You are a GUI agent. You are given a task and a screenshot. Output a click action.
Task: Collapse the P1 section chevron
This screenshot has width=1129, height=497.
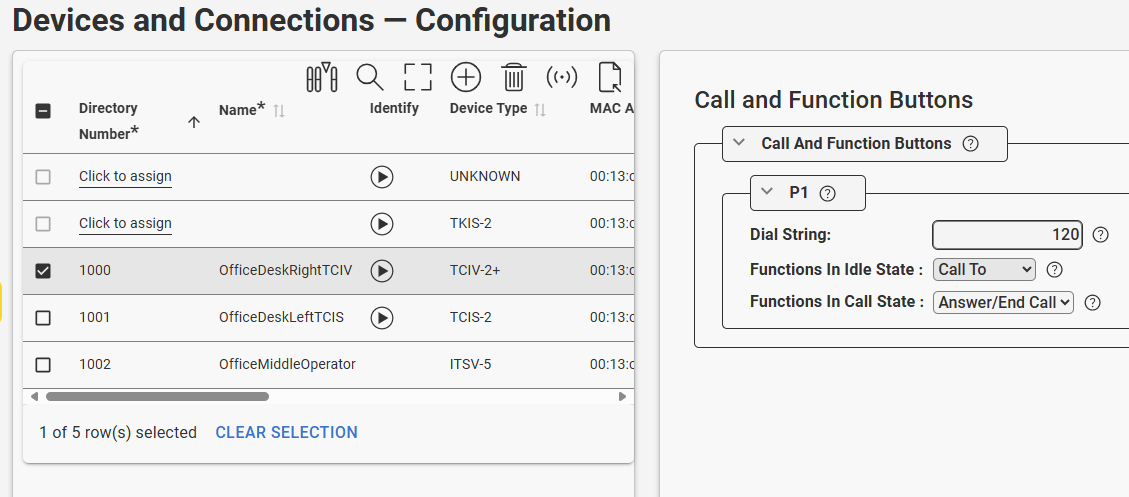[768, 192]
